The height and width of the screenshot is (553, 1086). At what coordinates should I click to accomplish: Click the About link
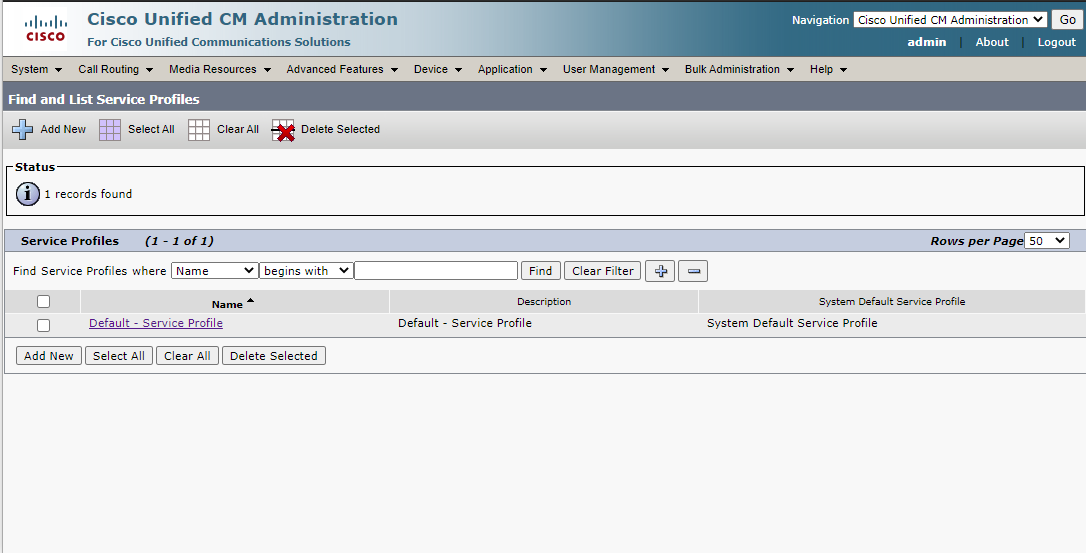point(992,42)
